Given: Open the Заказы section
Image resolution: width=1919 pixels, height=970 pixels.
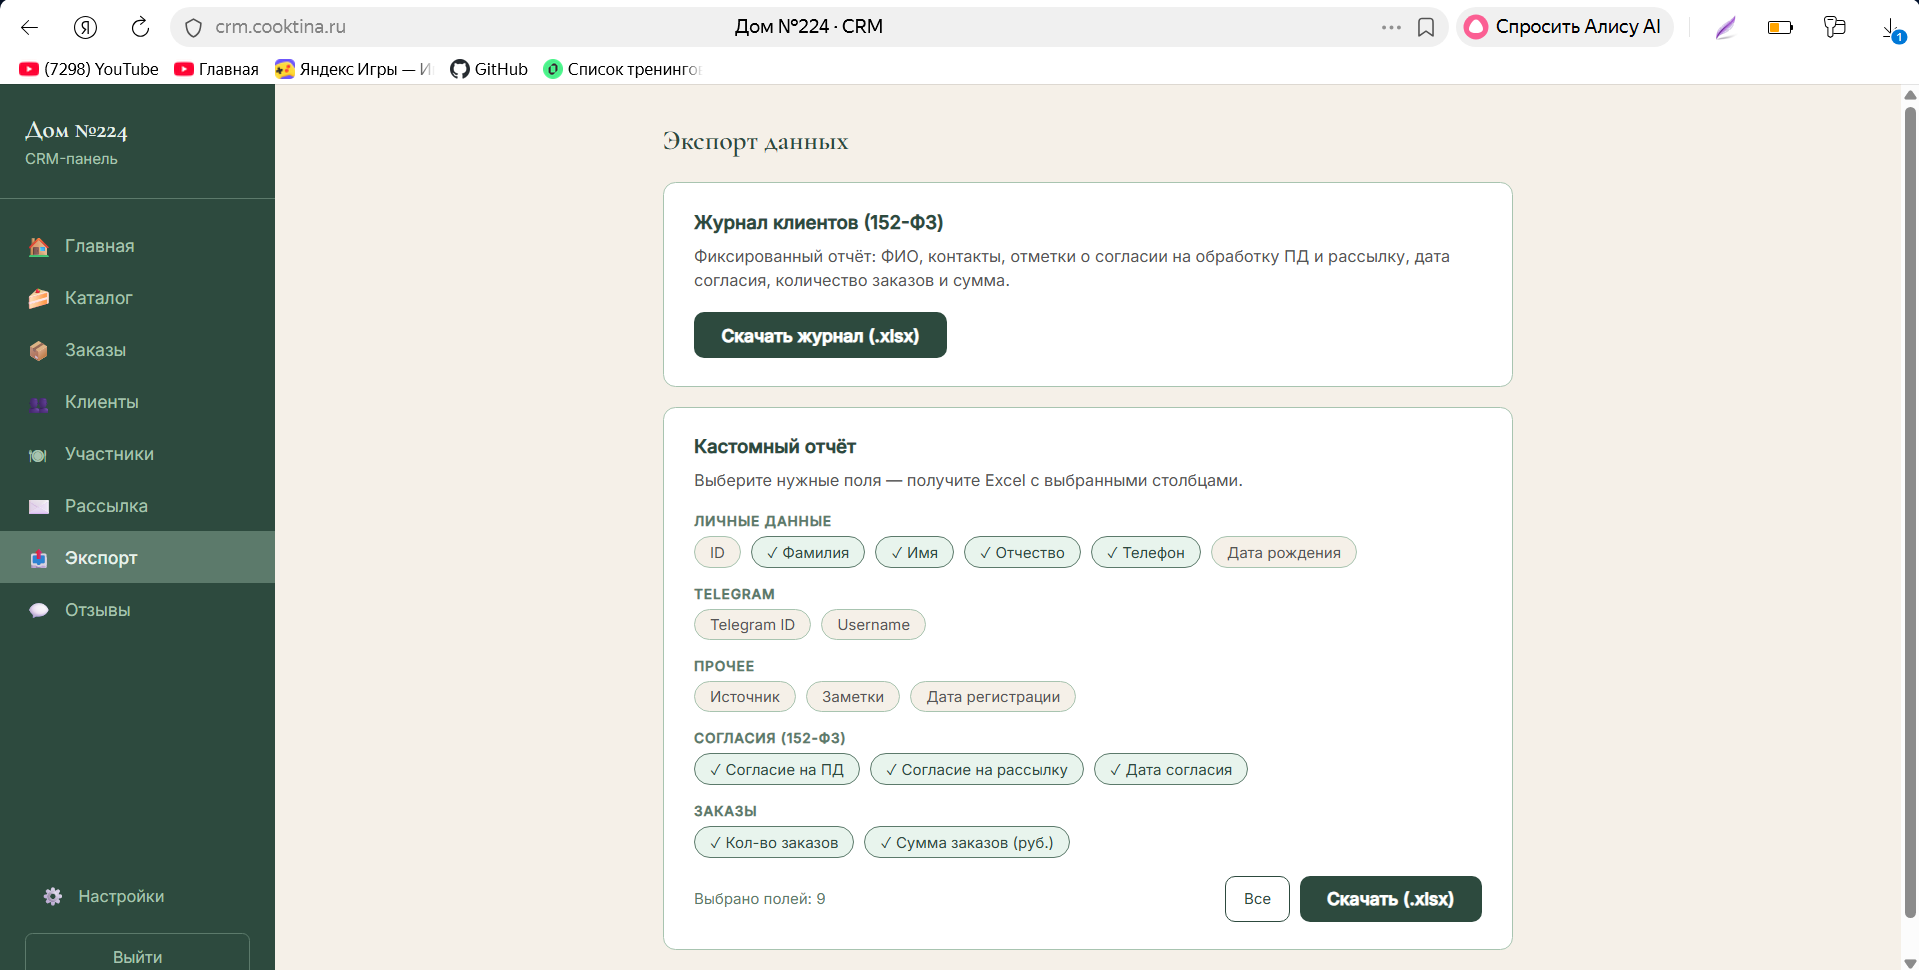Looking at the screenshot, I should [137, 350].
